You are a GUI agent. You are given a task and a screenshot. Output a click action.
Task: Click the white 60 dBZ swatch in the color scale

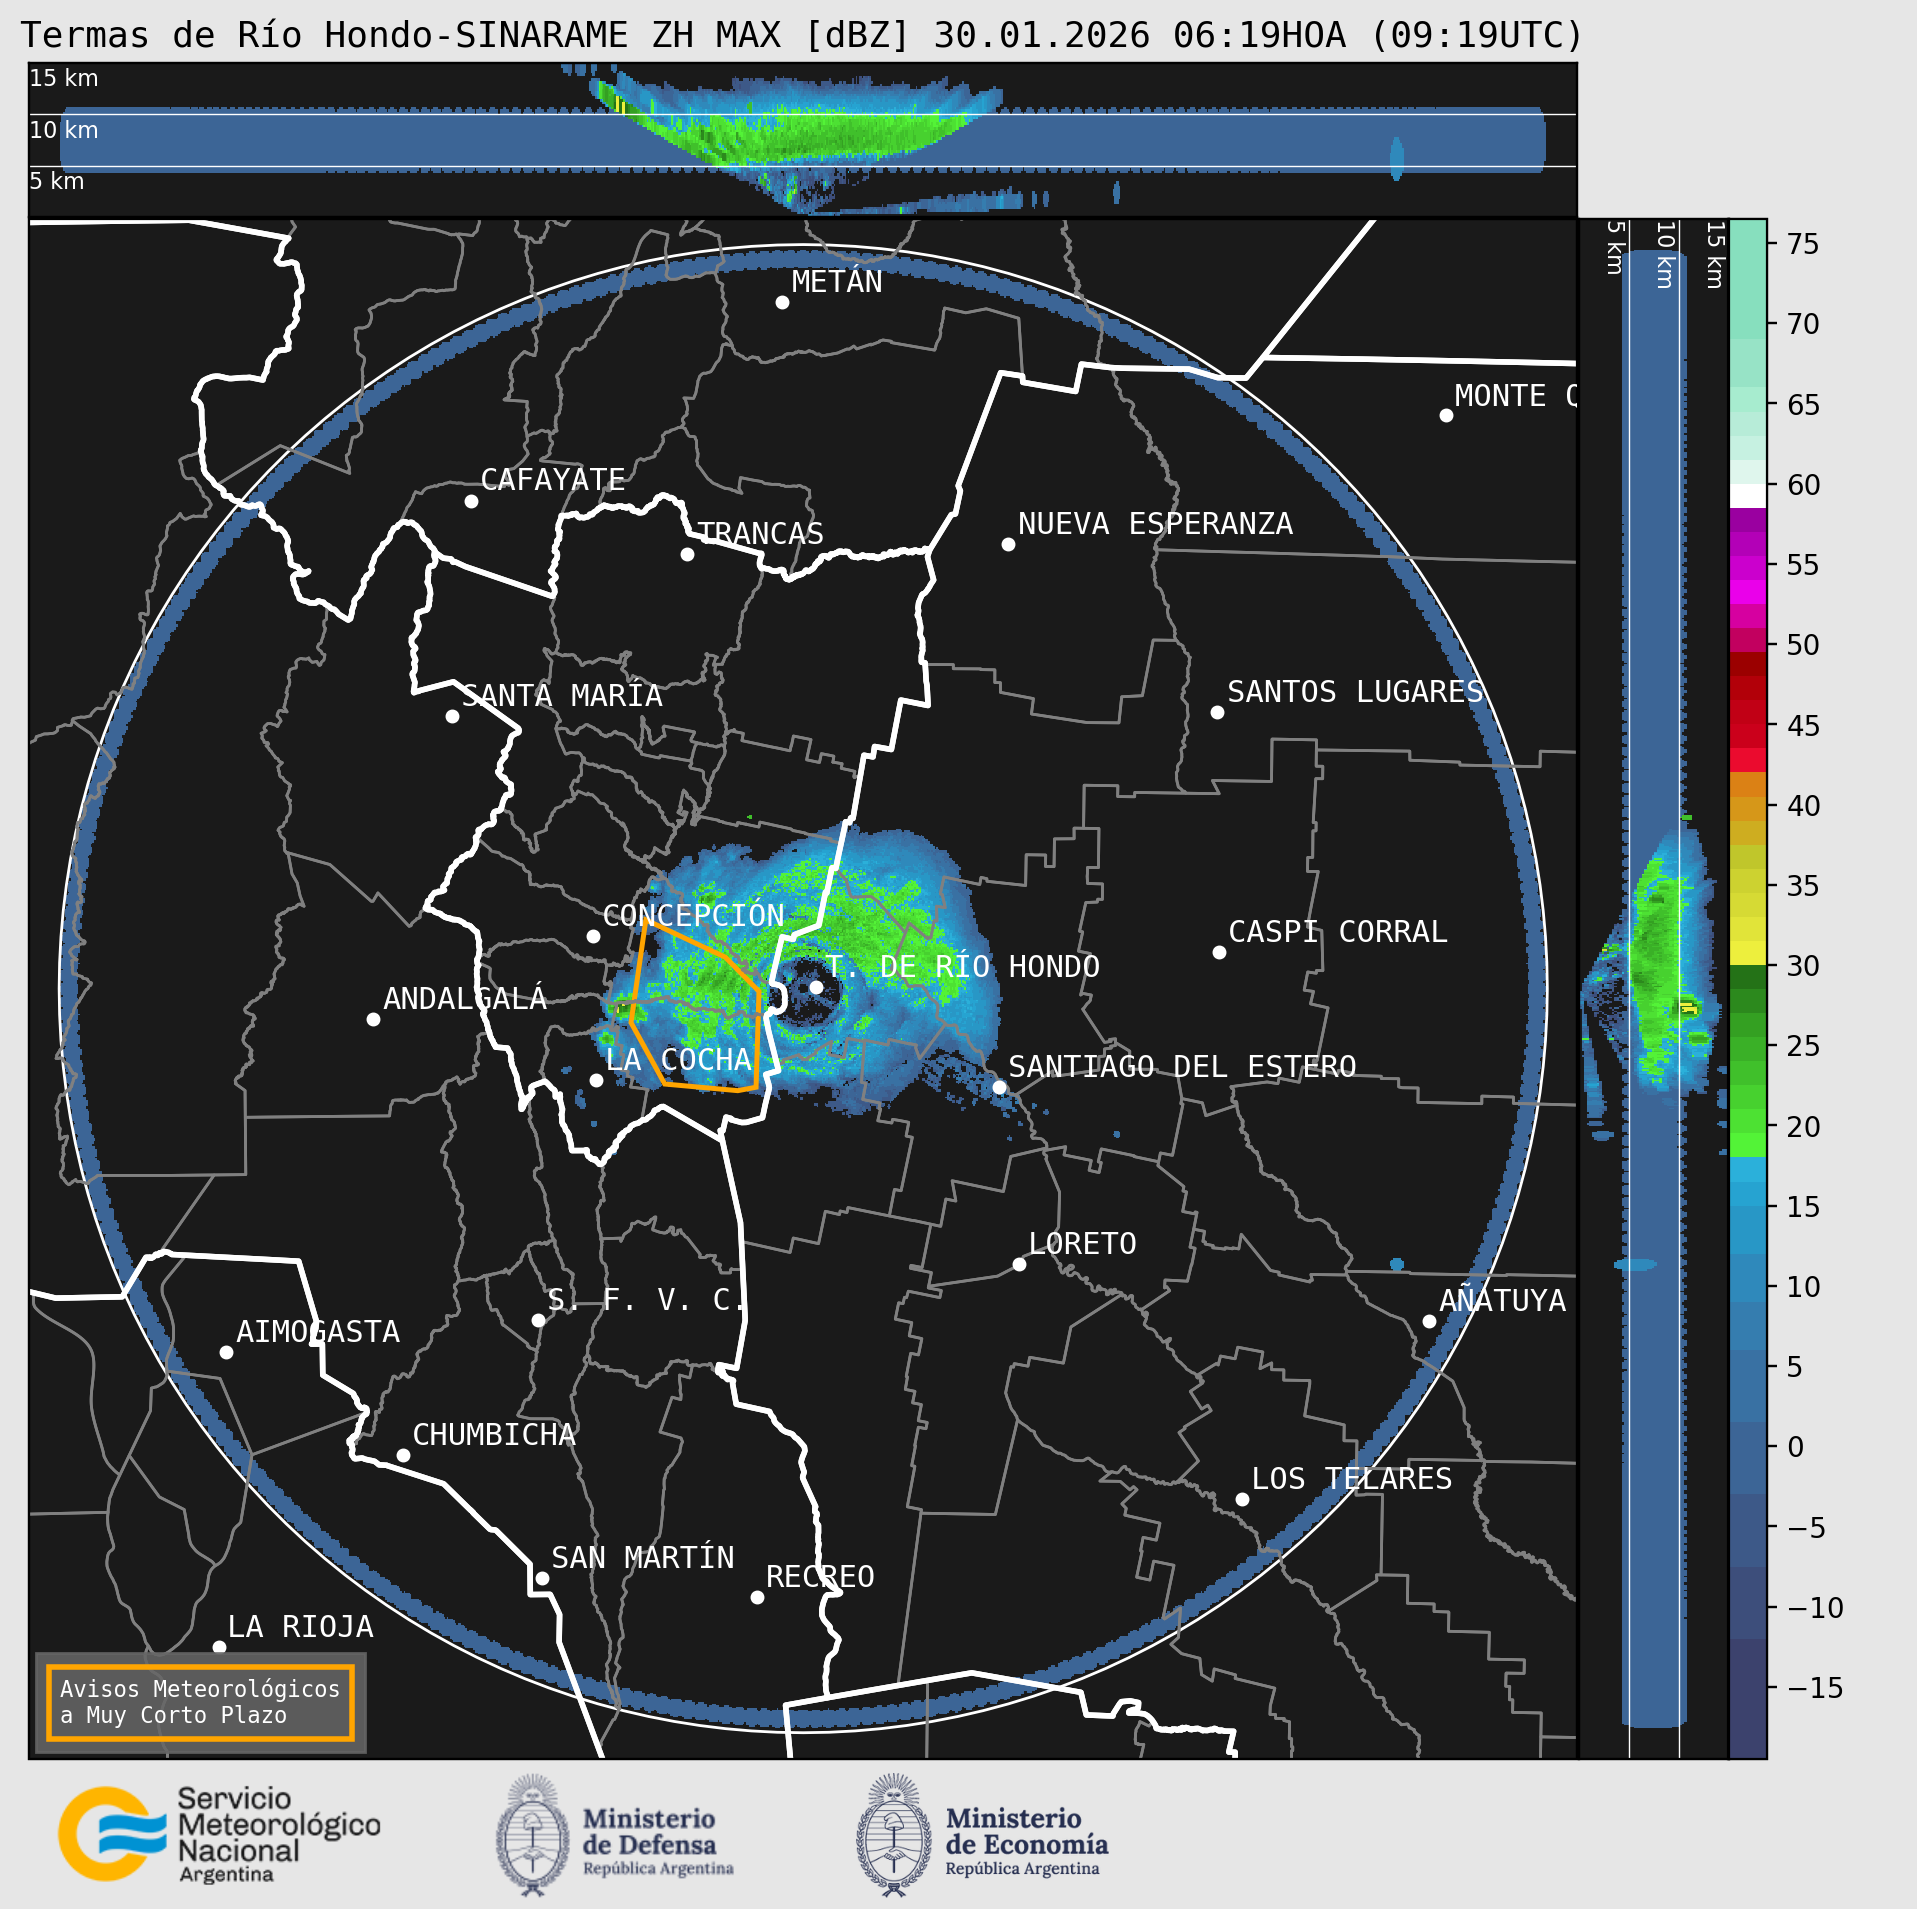click(x=1748, y=496)
